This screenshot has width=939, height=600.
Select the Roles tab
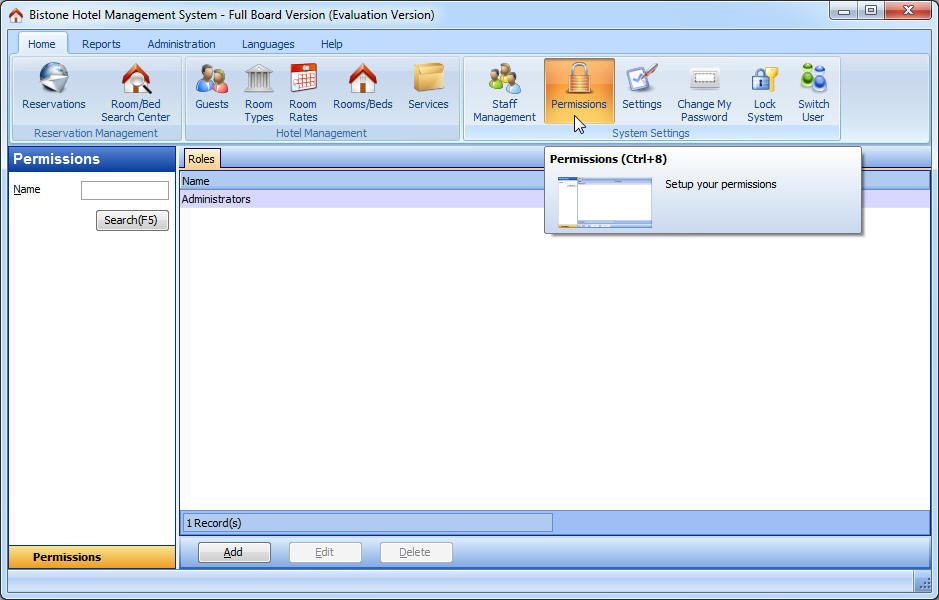[x=201, y=158]
